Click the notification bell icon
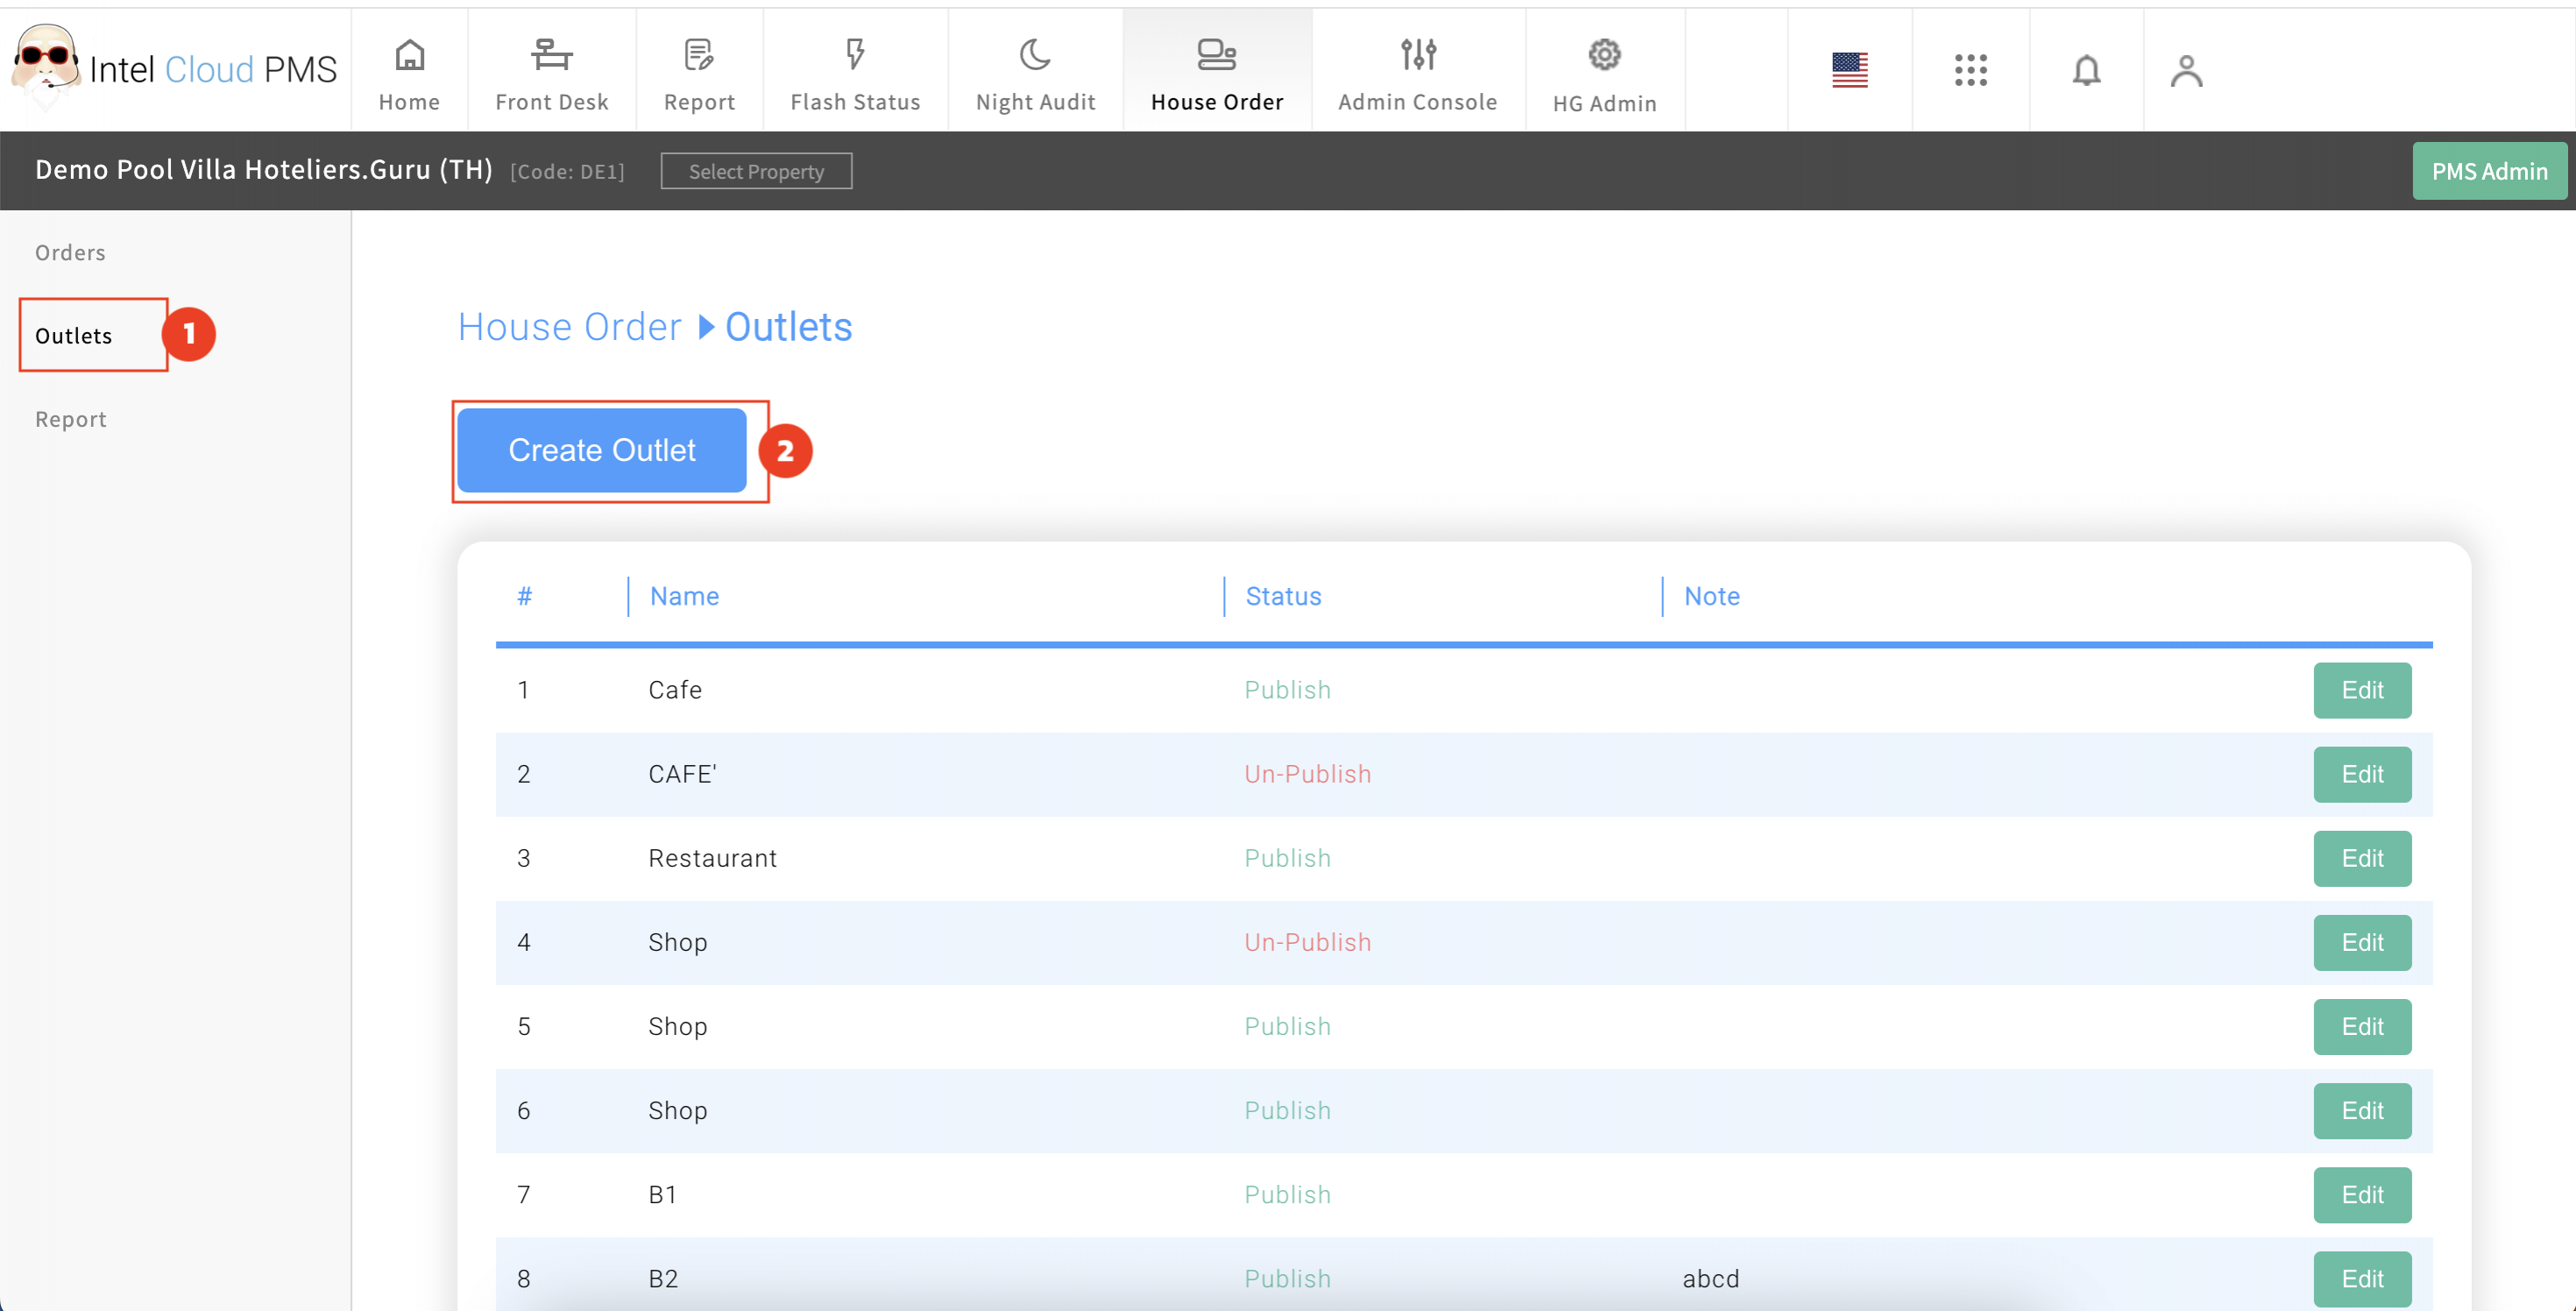2576x1311 pixels. [x=2086, y=70]
